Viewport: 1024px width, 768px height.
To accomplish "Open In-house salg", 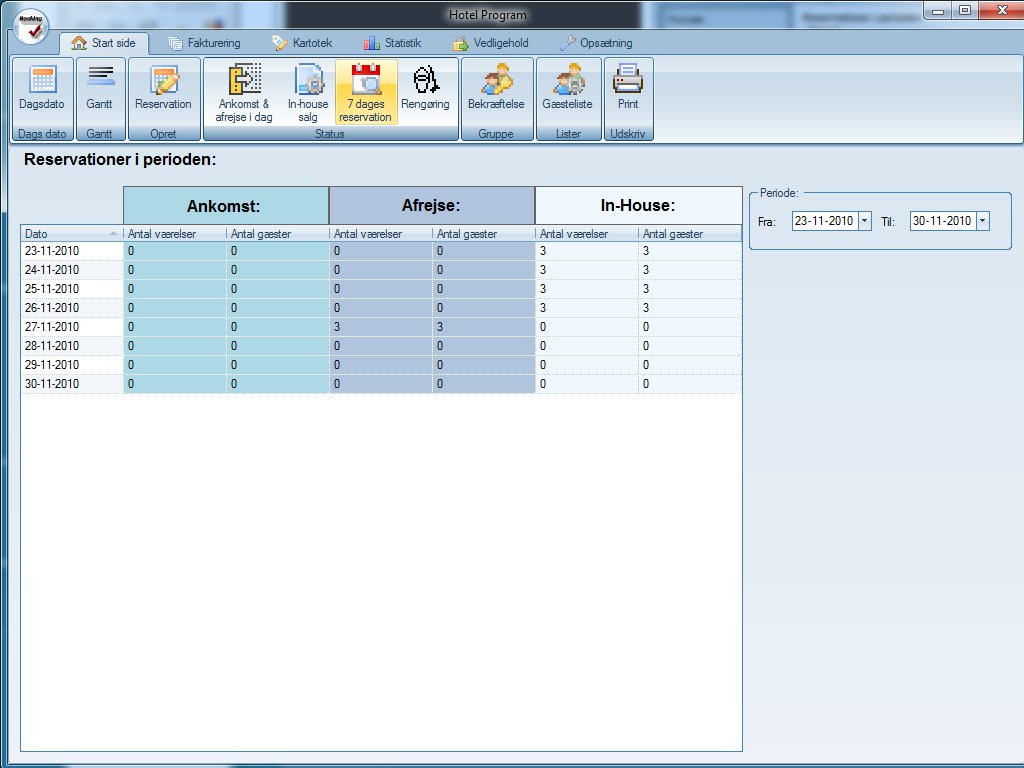I will click(x=308, y=92).
